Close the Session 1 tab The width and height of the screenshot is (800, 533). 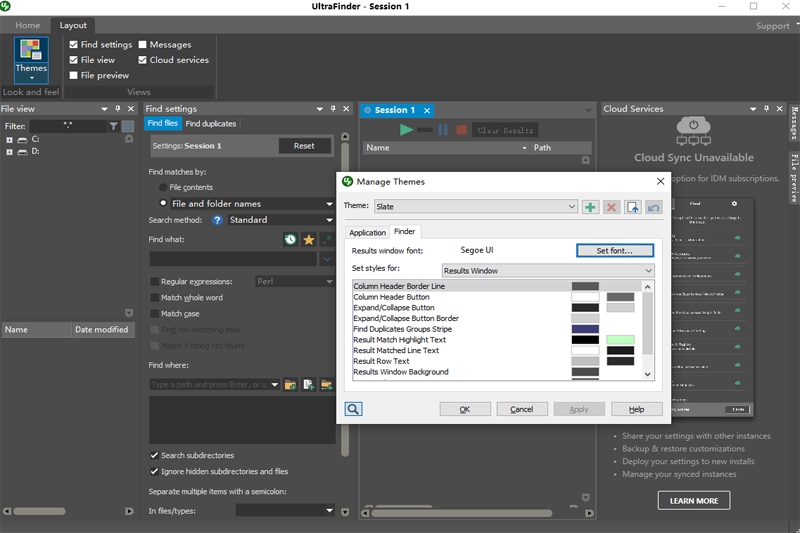tap(427, 110)
